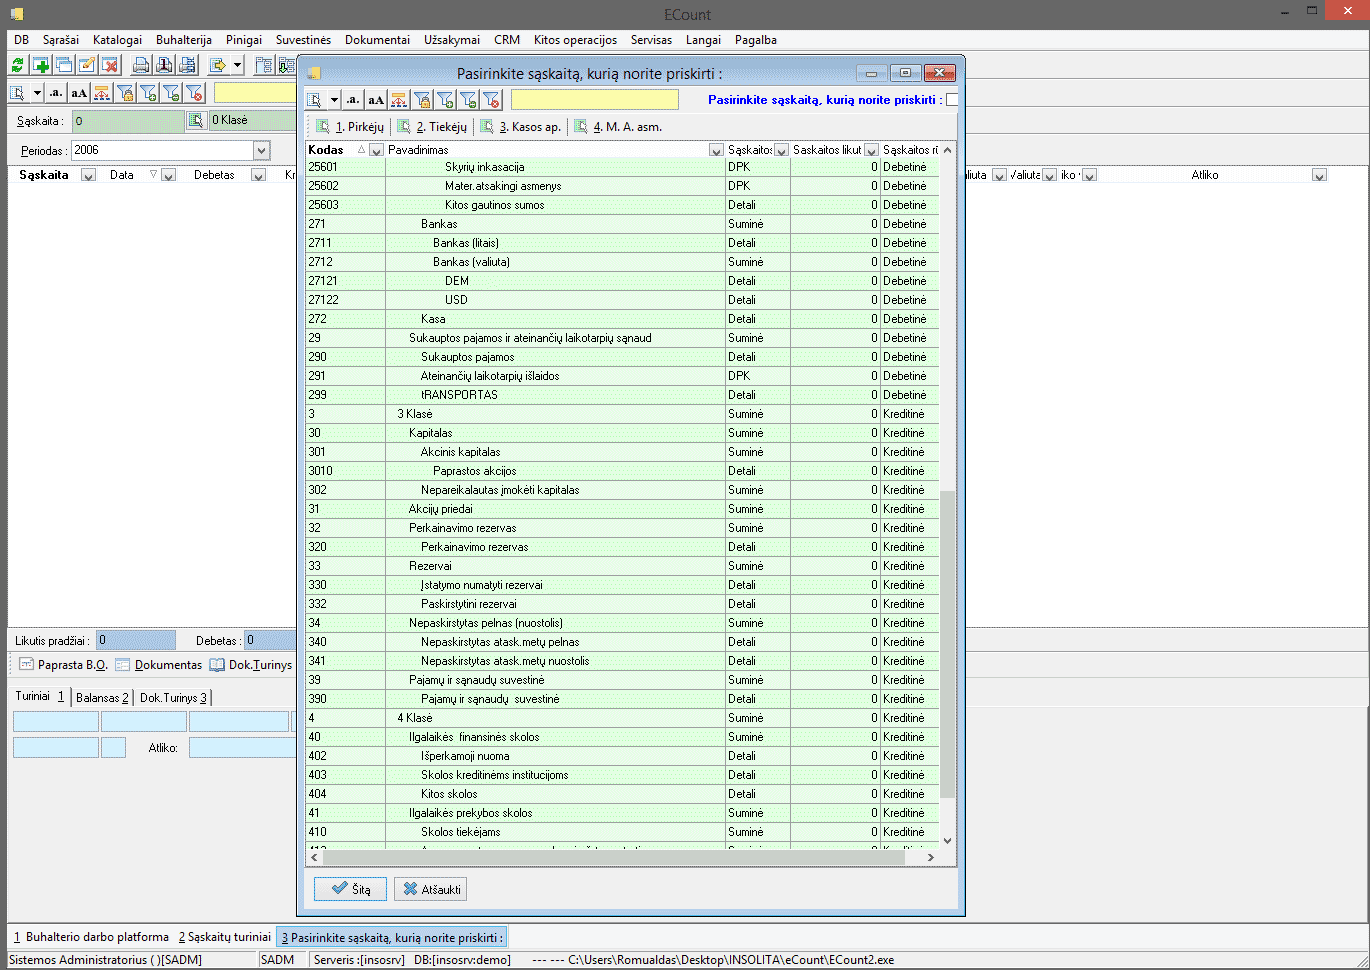
Task: Open the Buhalterija menu
Action: pos(183,40)
